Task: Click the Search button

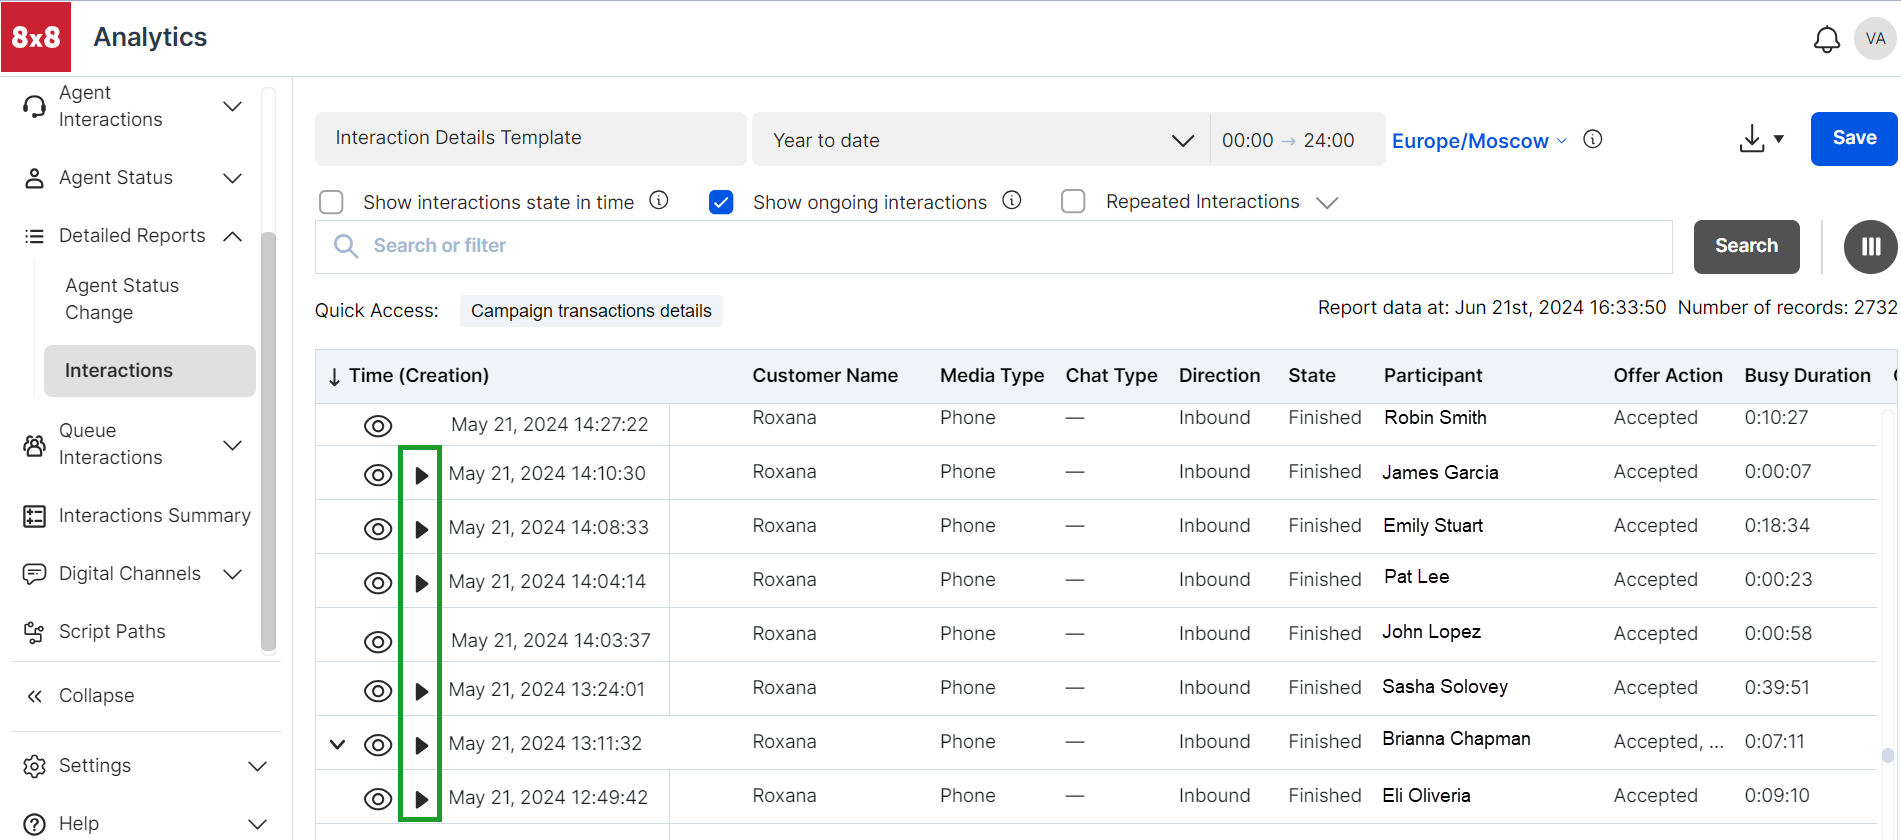Action: [1746, 246]
